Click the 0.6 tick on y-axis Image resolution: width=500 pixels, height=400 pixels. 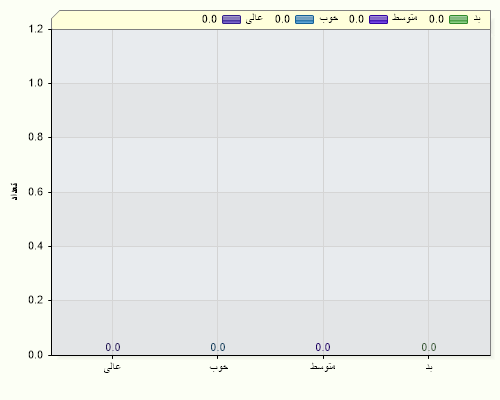pyautogui.click(x=36, y=192)
